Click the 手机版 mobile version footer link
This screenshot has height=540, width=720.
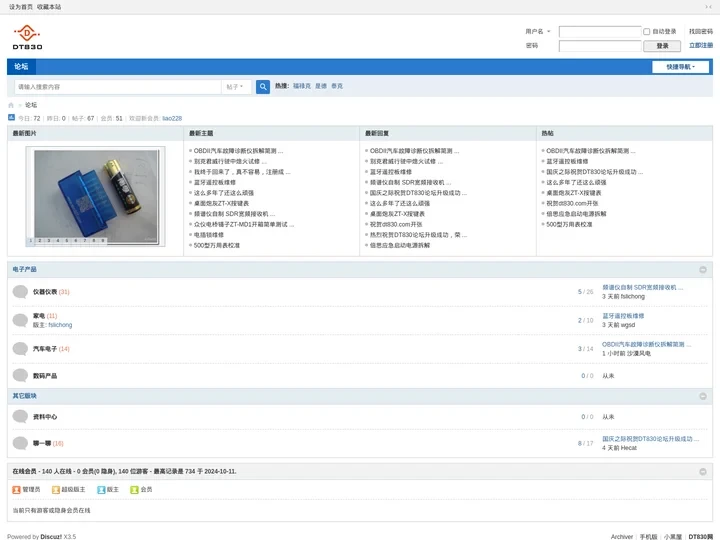(x=648, y=536)
